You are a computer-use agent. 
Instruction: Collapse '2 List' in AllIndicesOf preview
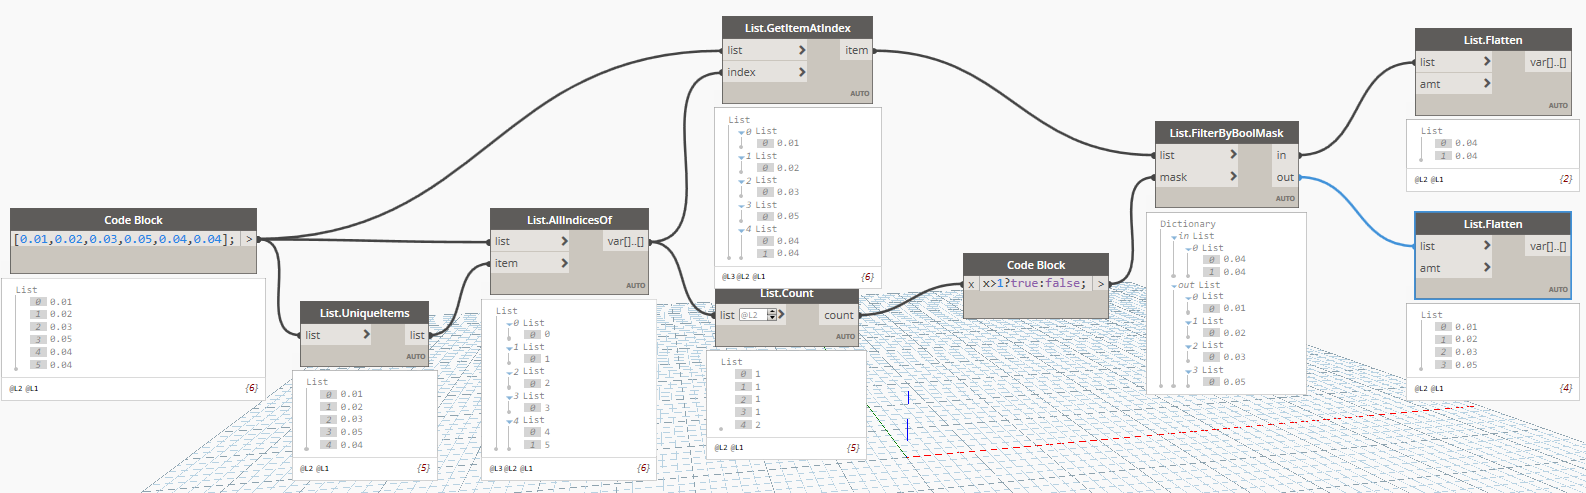(x=509, y=372)
